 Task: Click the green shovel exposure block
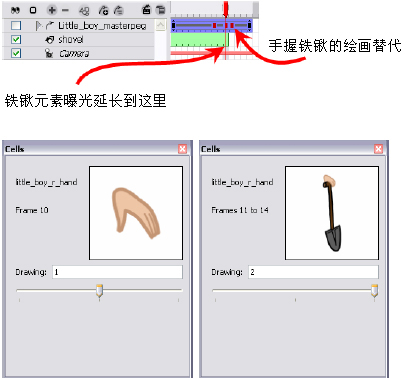199,40
